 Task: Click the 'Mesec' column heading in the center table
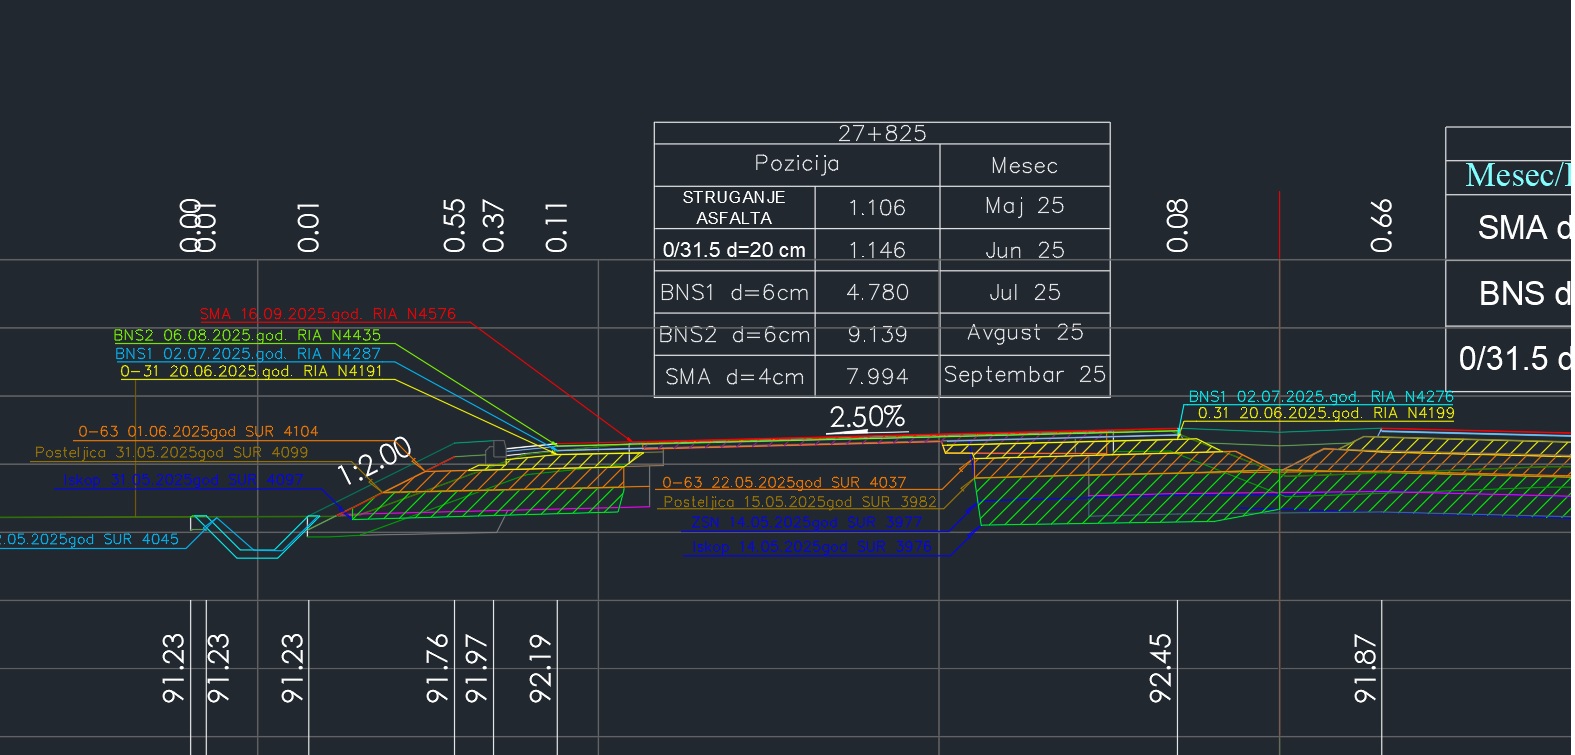[1024, 166]
